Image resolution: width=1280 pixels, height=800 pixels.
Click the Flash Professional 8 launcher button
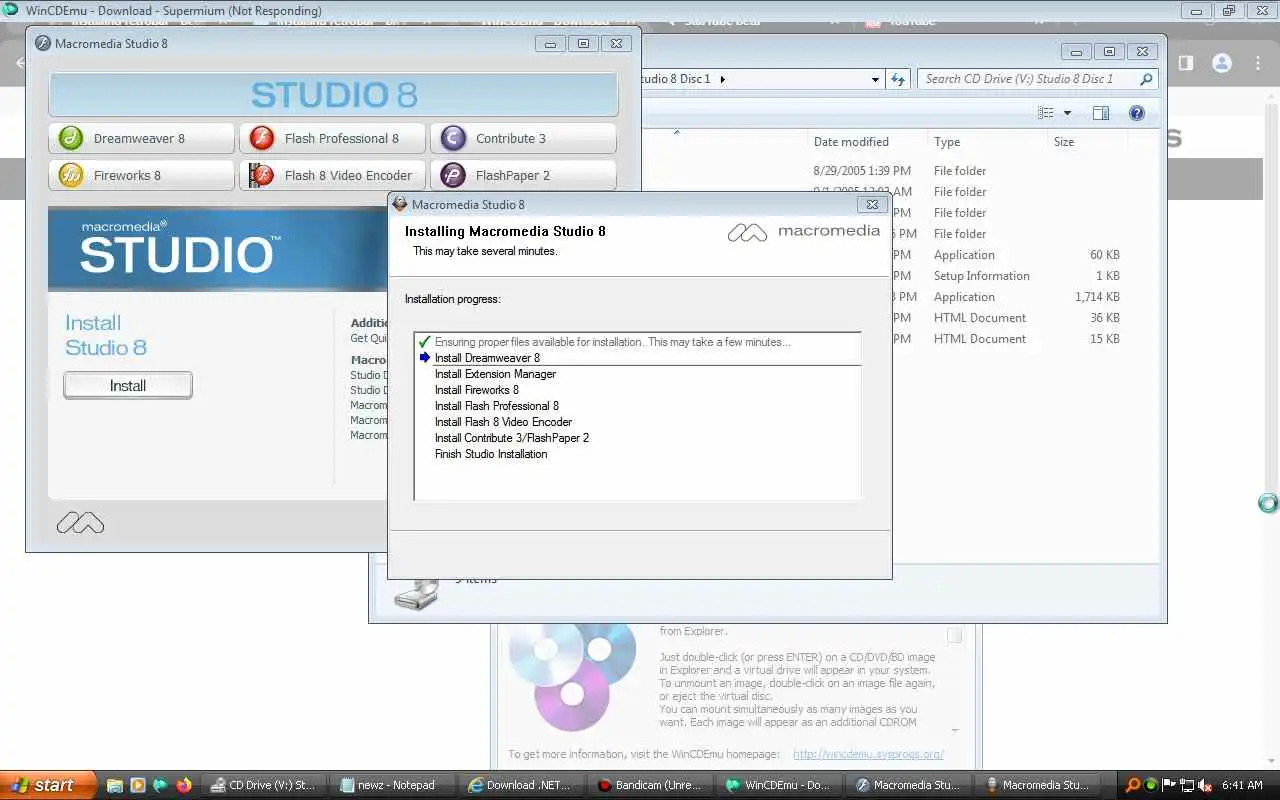[x=332, y=138]
